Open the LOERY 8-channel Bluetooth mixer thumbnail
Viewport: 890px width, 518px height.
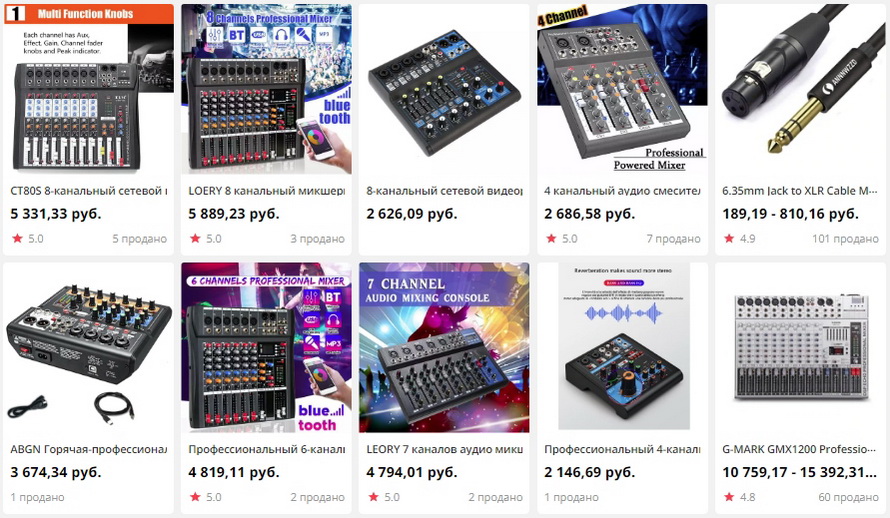(x=266, y=89)
